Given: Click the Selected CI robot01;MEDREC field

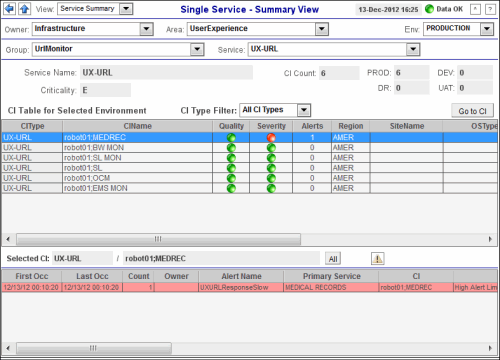Looking at the screenshot, I should point(221,258).
